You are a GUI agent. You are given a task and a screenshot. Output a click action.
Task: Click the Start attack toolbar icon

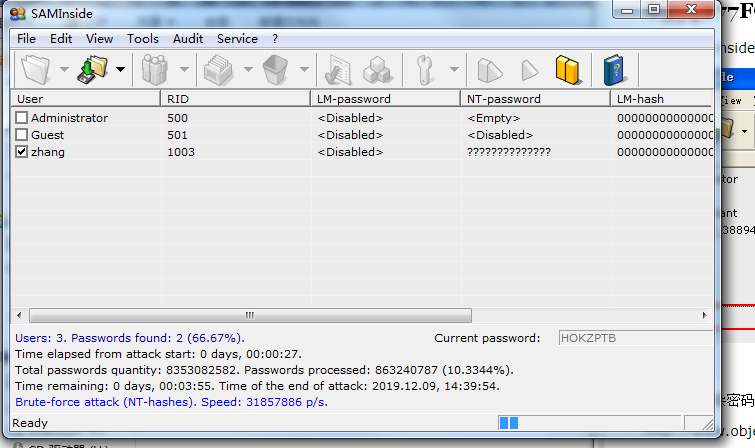[490, 71]
